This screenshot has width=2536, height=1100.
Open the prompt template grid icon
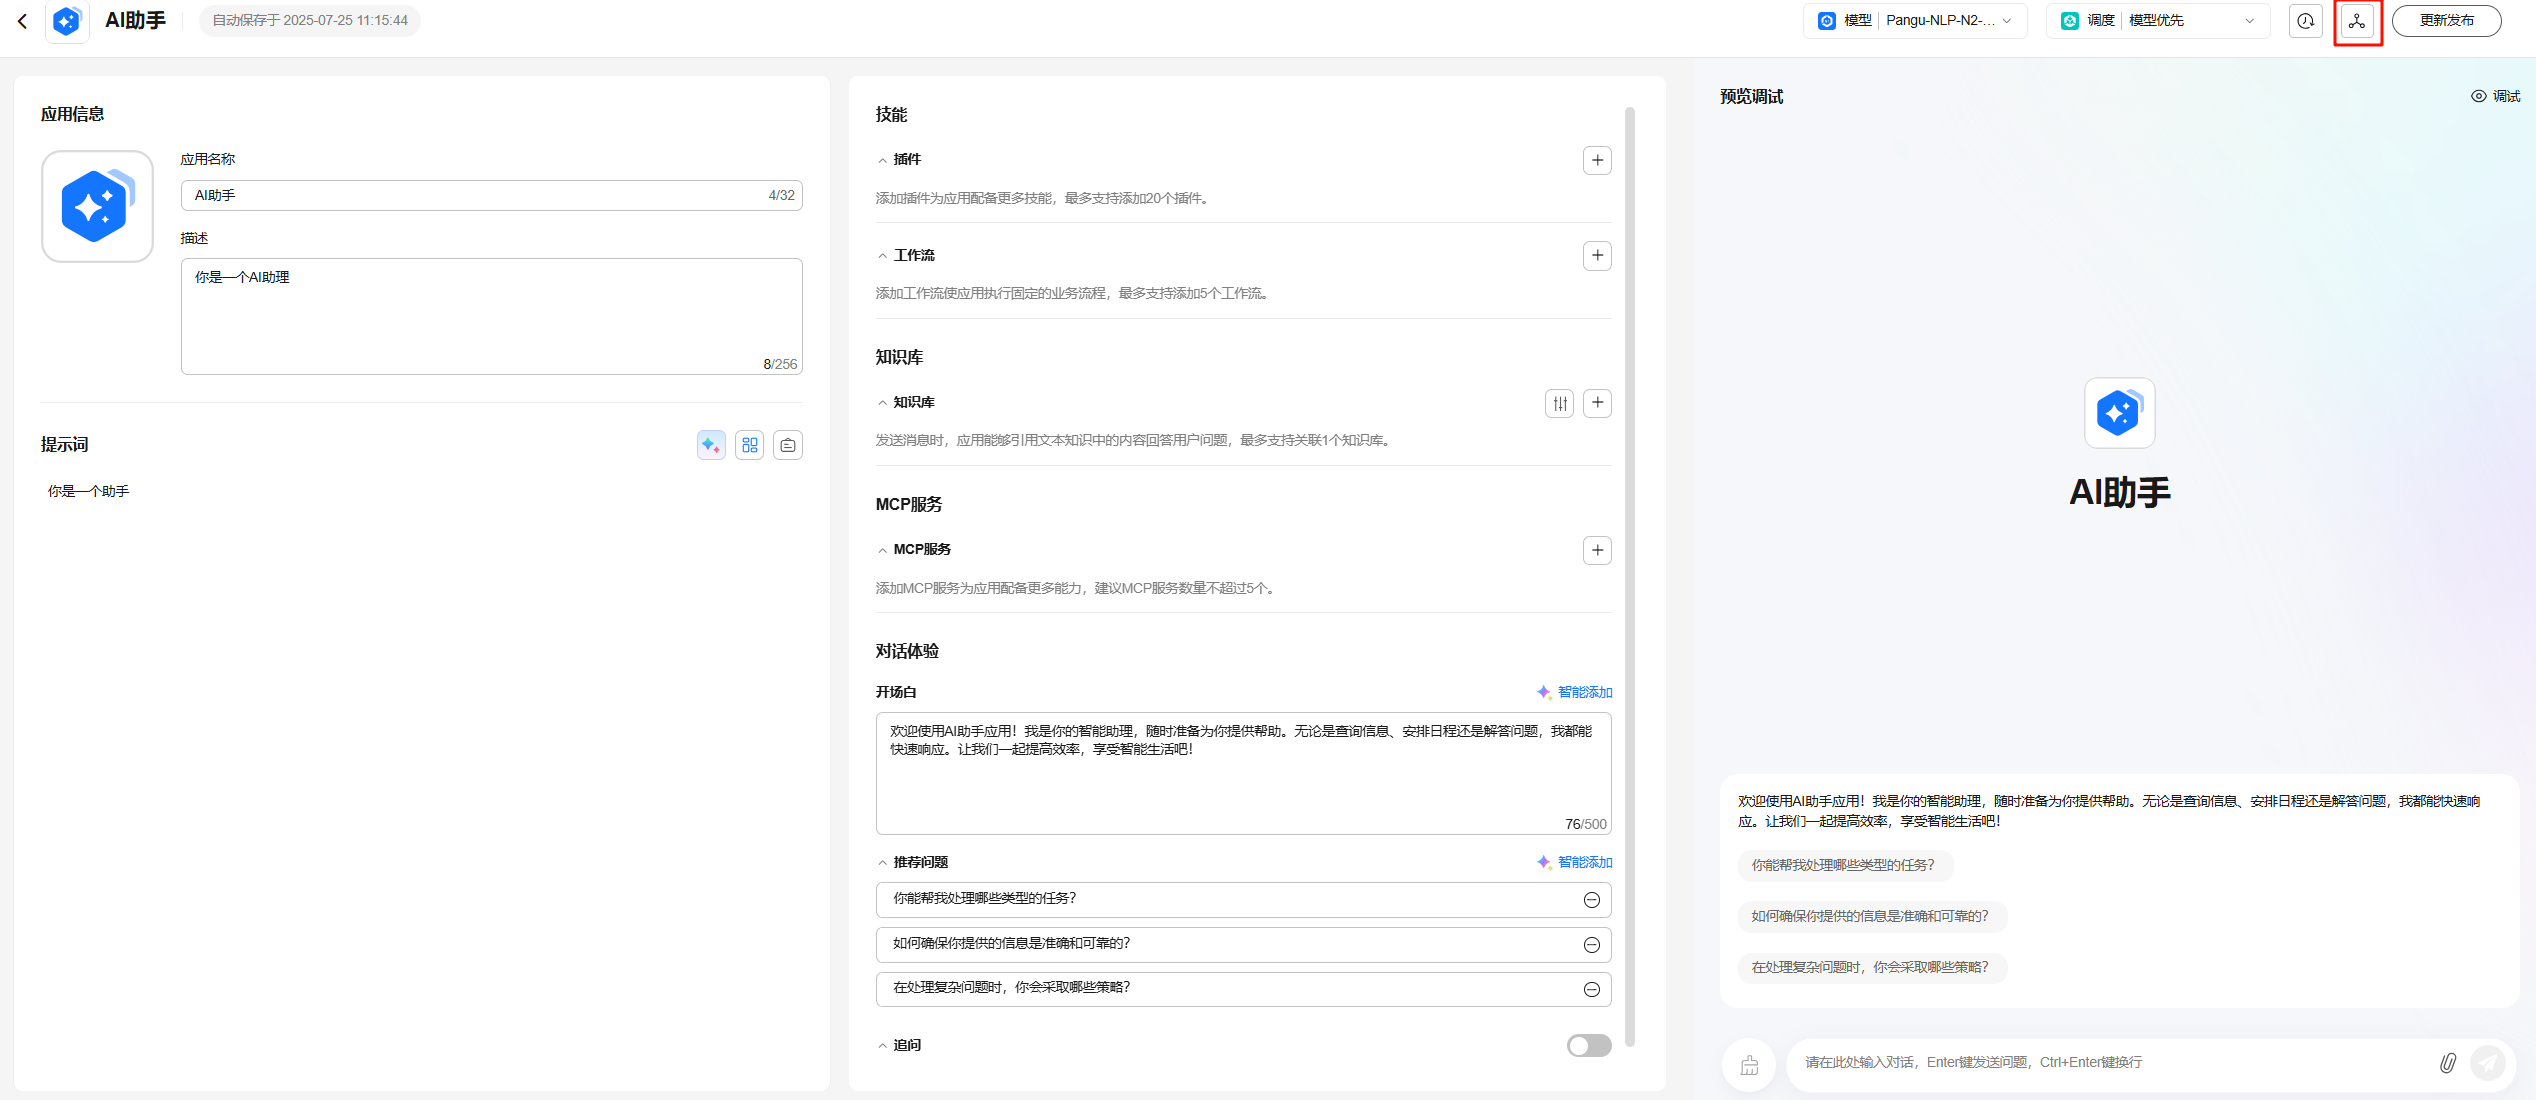pos(749,445)
